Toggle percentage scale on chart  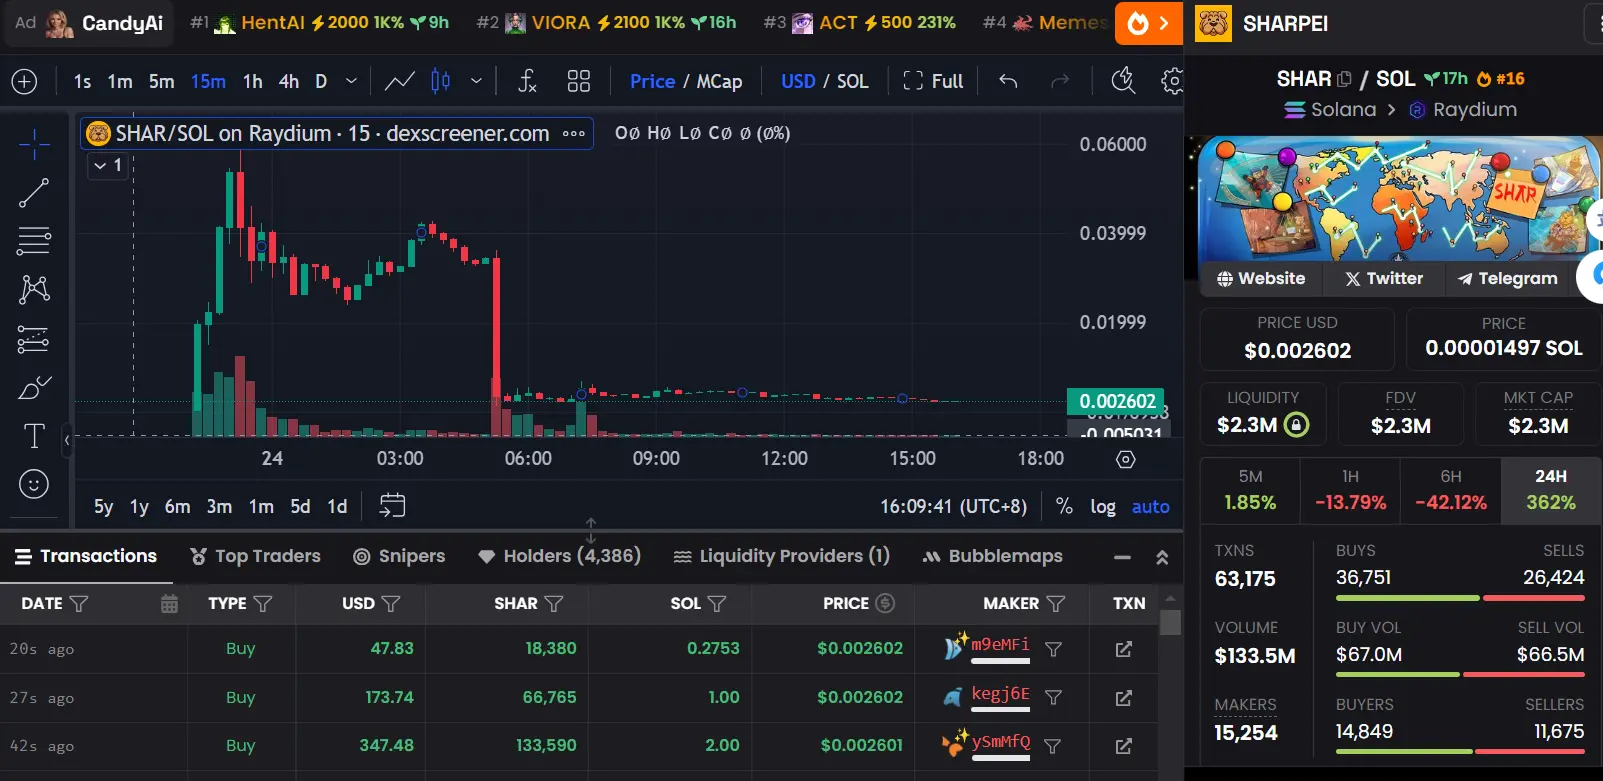pos(1064,506)
